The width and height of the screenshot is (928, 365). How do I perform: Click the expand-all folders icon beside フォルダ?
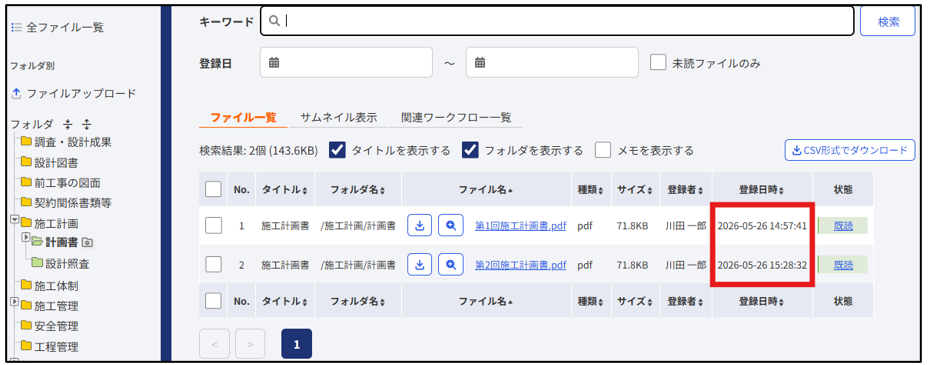[x=86, y=124]
